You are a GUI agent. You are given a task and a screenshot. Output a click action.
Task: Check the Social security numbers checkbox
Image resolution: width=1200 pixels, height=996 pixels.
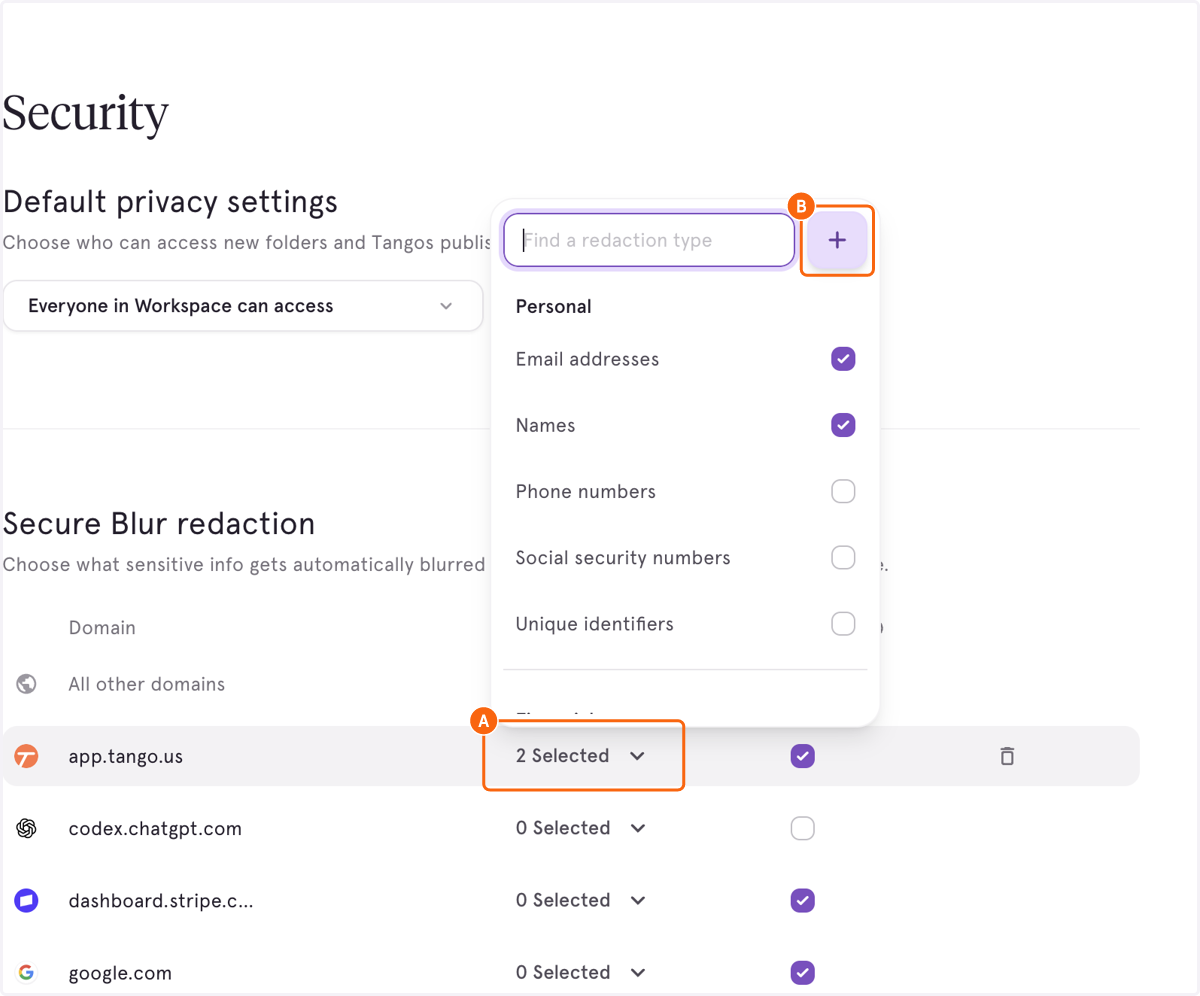click(x=843, y=557)
